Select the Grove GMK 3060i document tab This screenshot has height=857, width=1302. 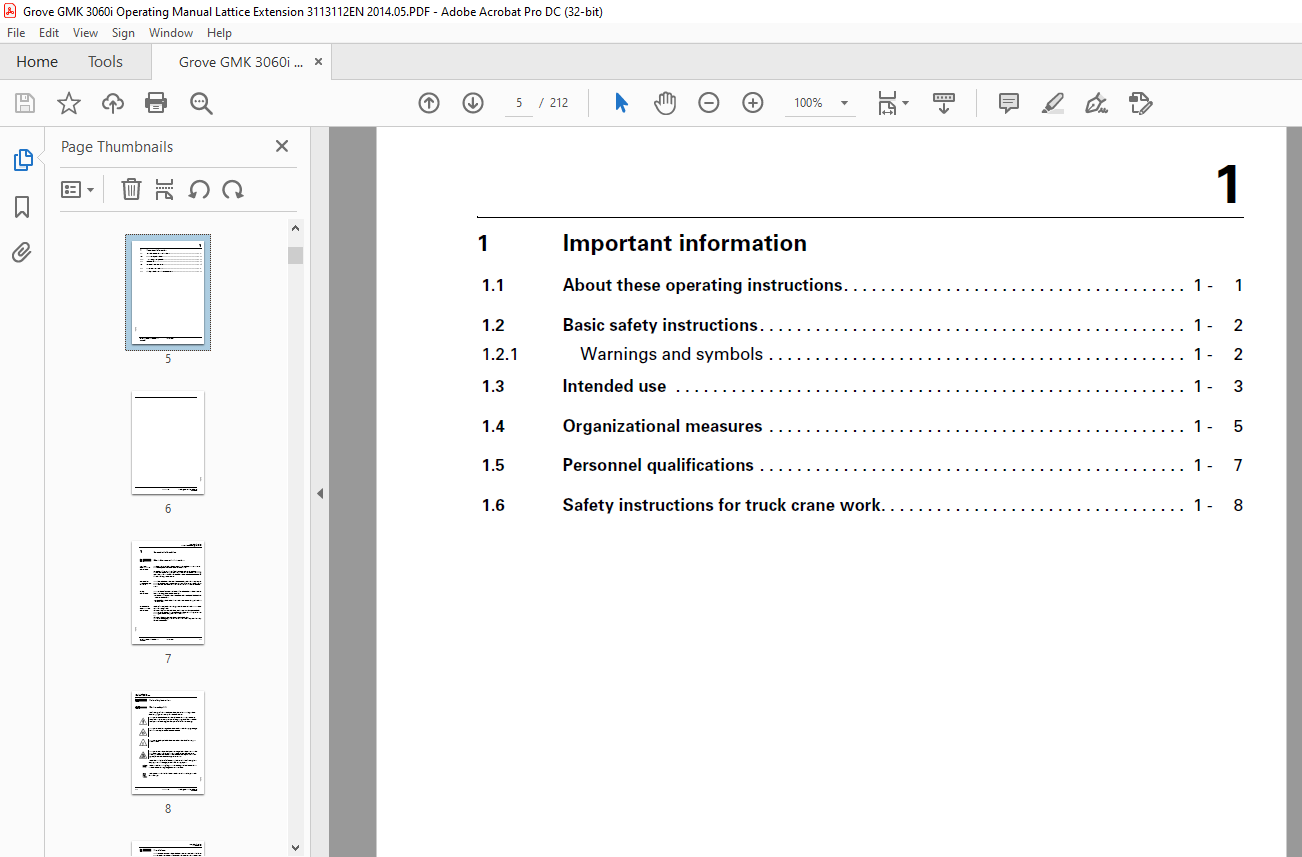[241, 62]
